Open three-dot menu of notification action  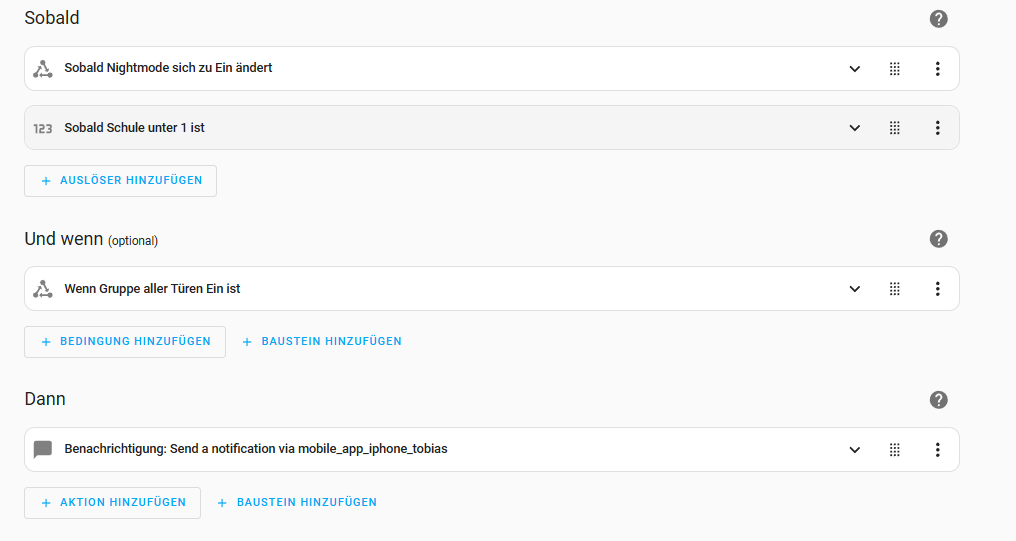[x=938, y=450]
